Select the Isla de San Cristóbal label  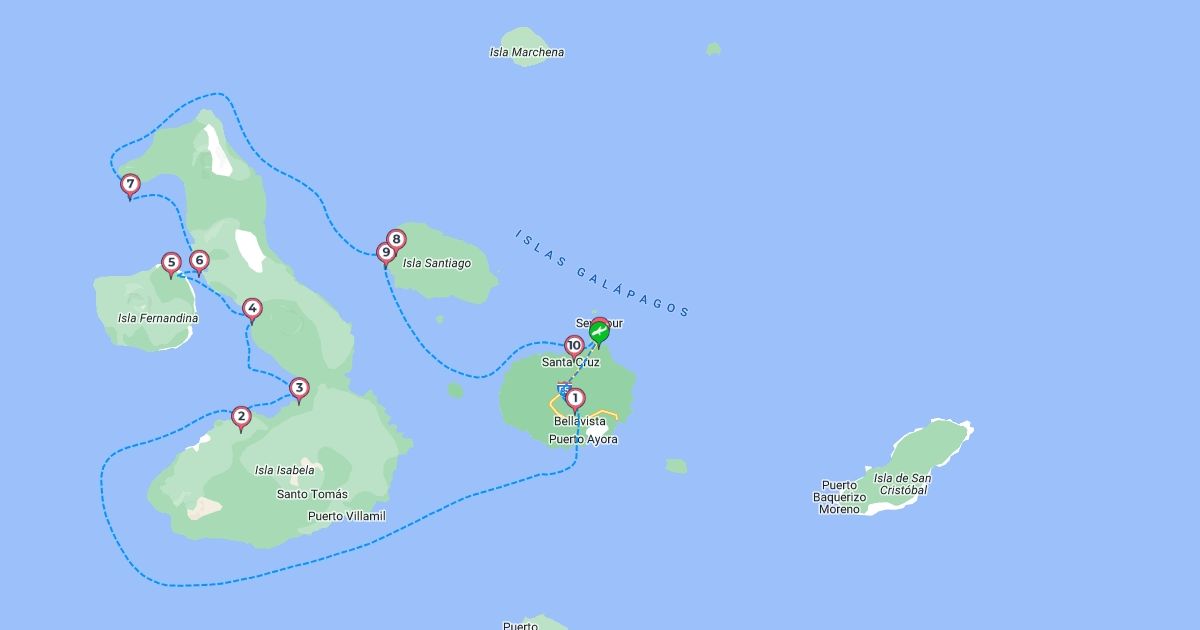click(902, 484)
